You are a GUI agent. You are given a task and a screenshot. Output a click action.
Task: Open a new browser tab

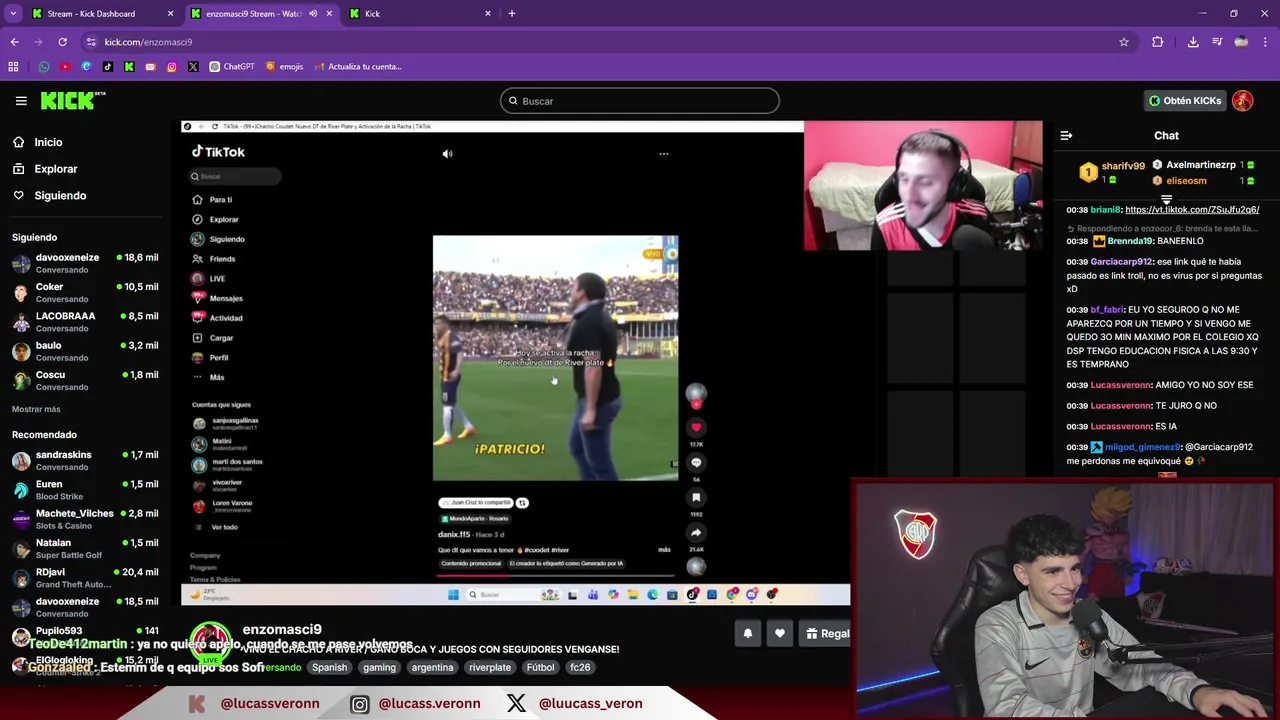pyautogui.click(x=512, y=14)
